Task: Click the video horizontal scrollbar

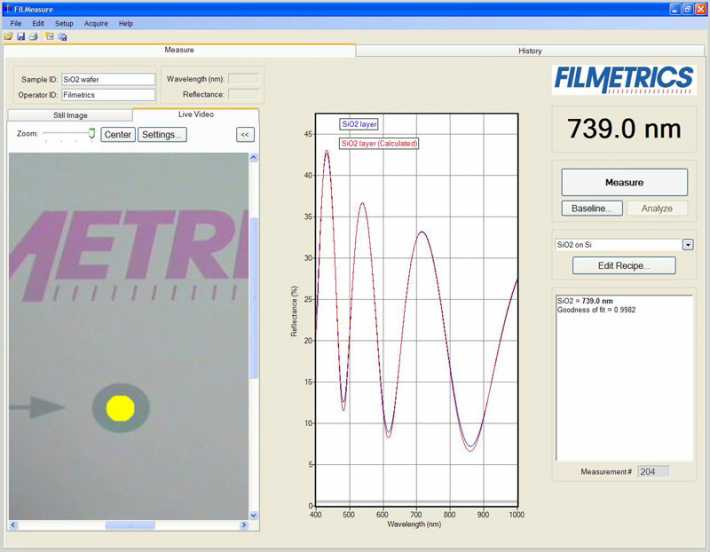Action: click(x=130, y=525)
